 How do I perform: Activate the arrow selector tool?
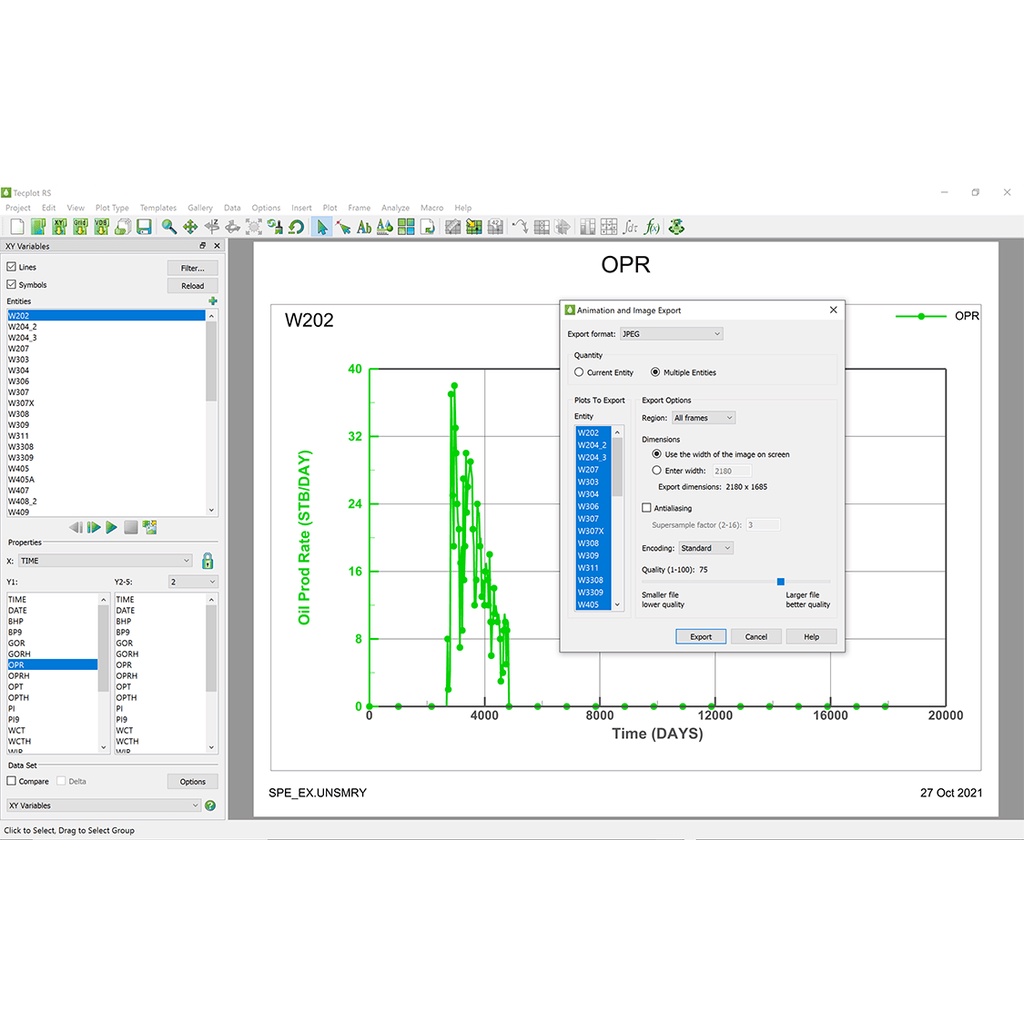tap(322, 227)
